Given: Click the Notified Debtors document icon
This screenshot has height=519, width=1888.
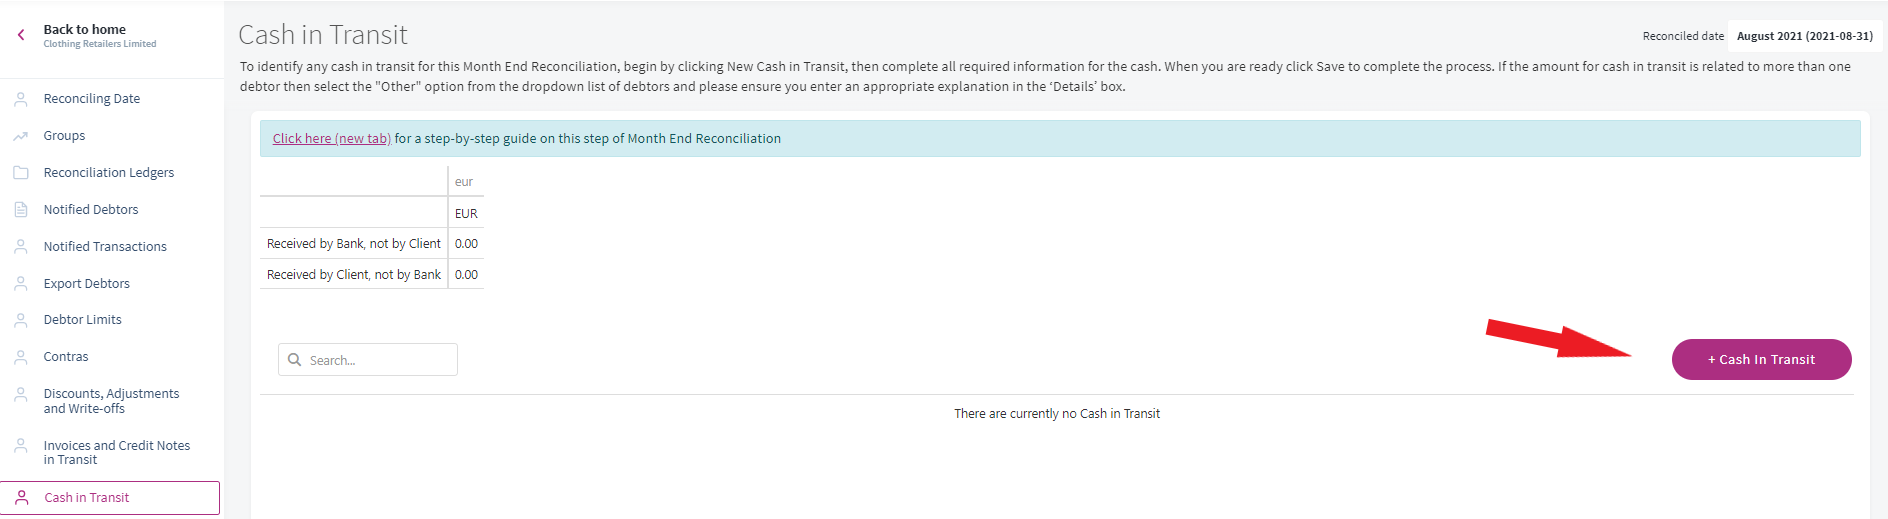Looking at the screenshot, I should [x=21, y=210].
